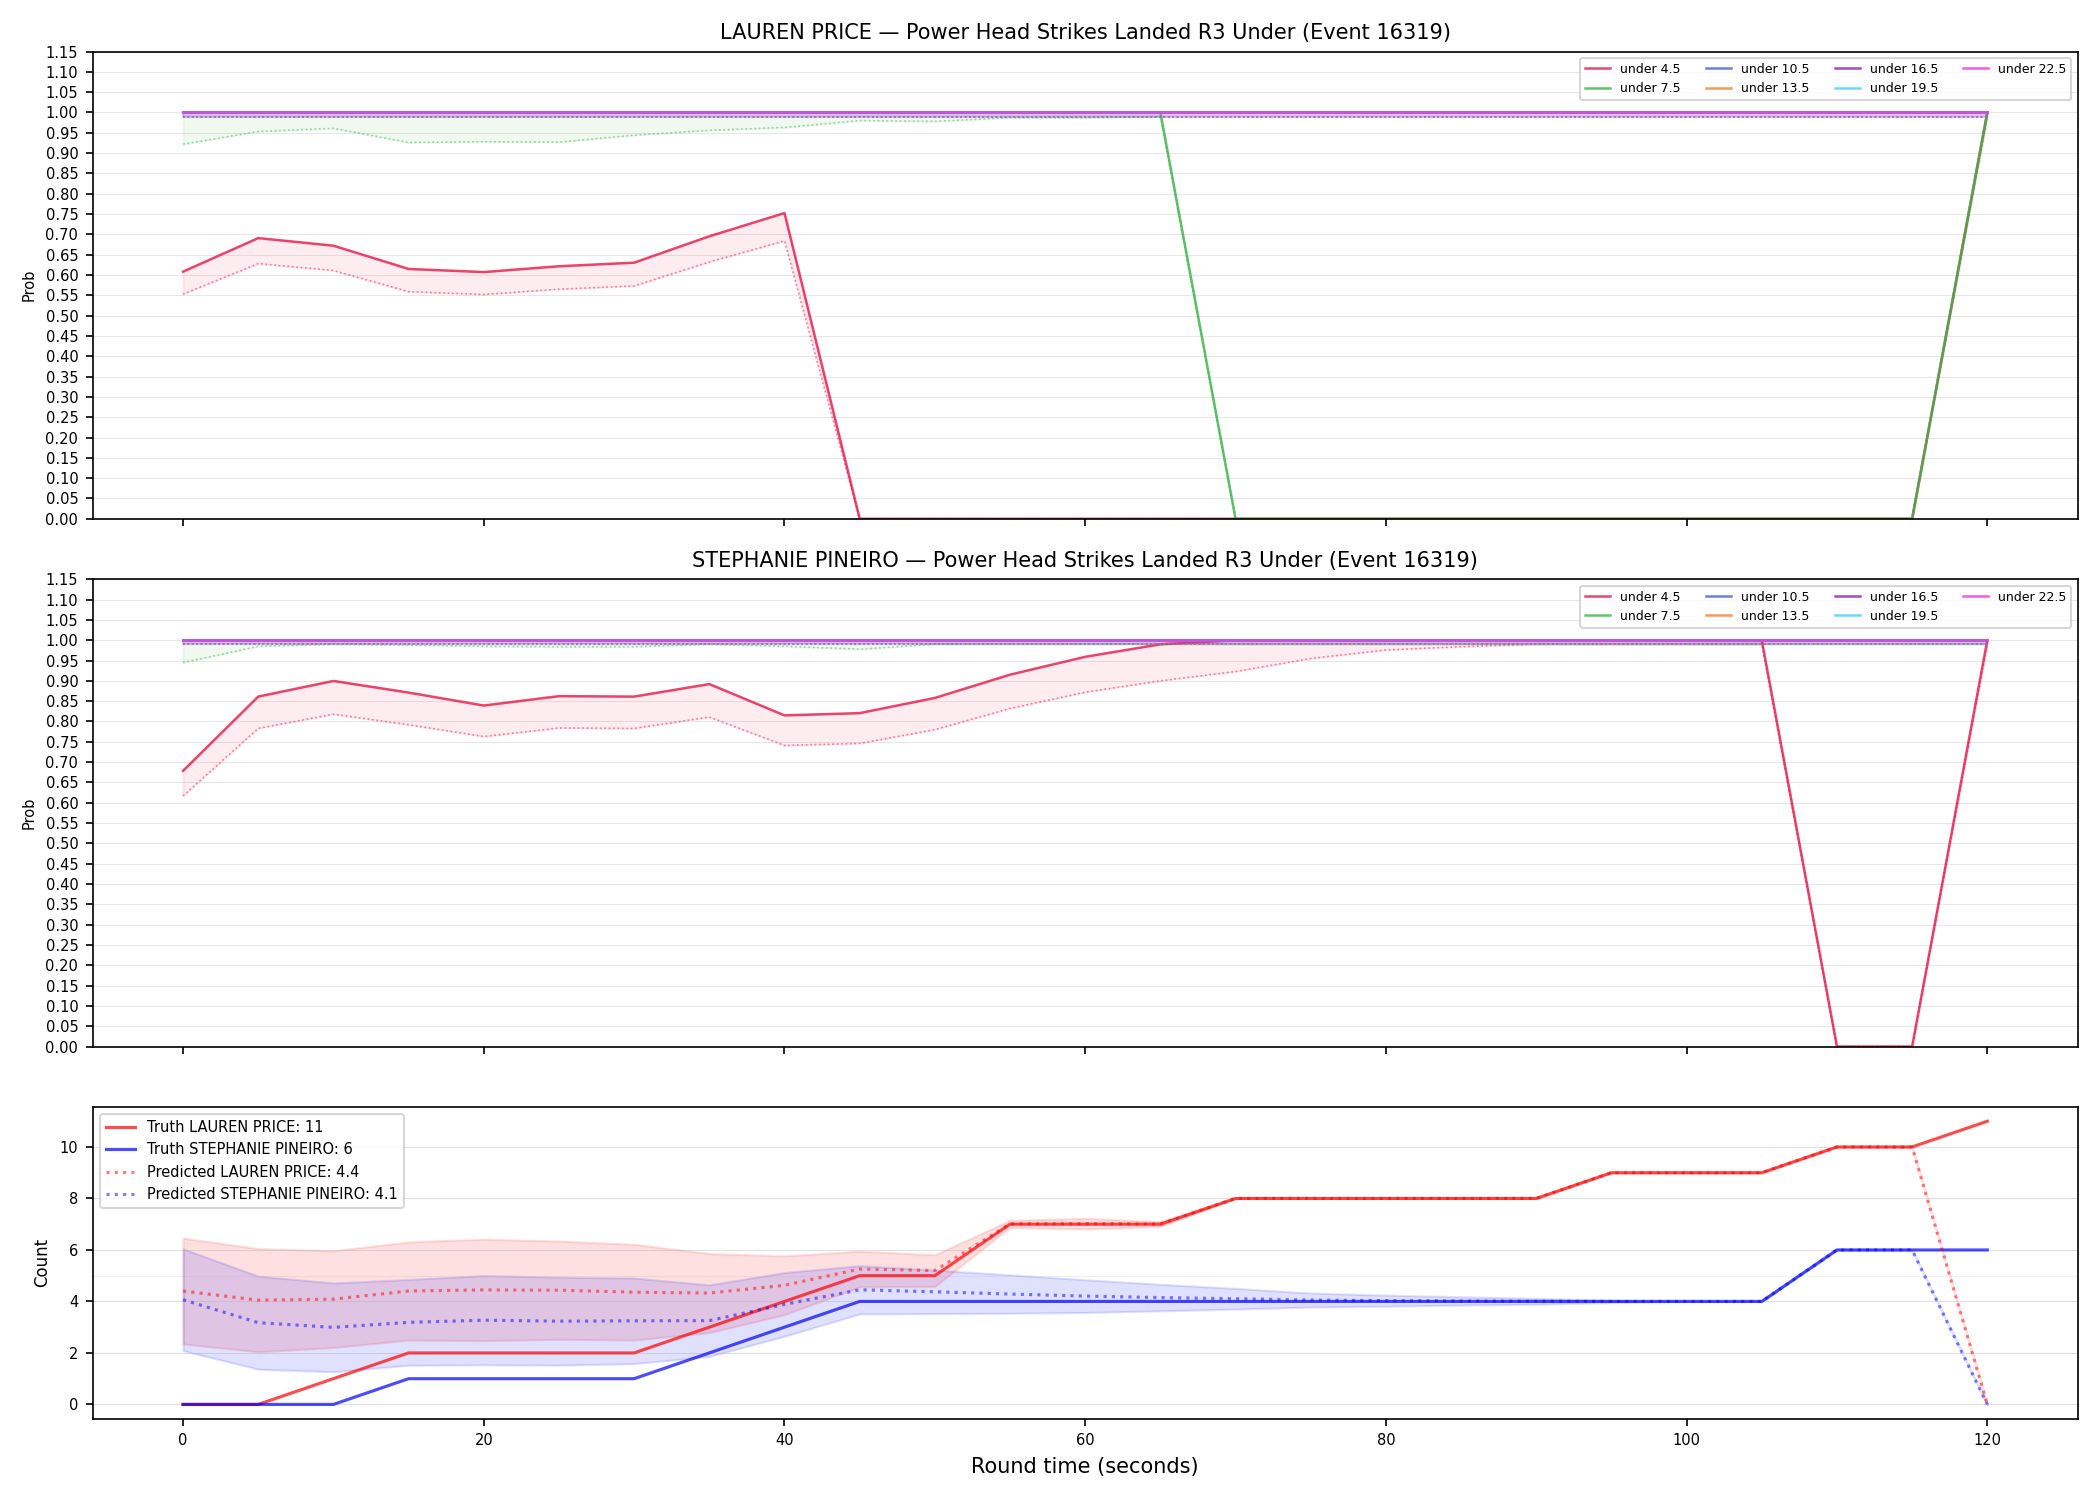Click the "10" tick on the Count axis

tap(69, 1147)
